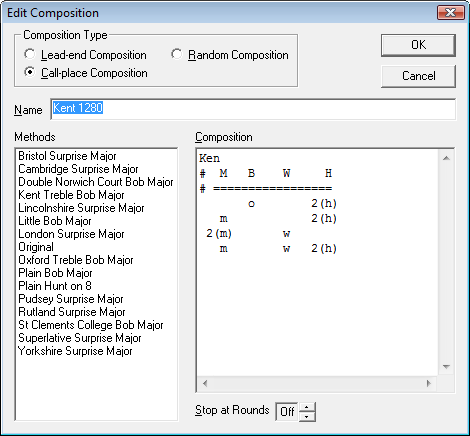Screen dimensions: 470x436
Task: Select Lincolnshire Surprise Major method
Action: [x=81, y=208]
